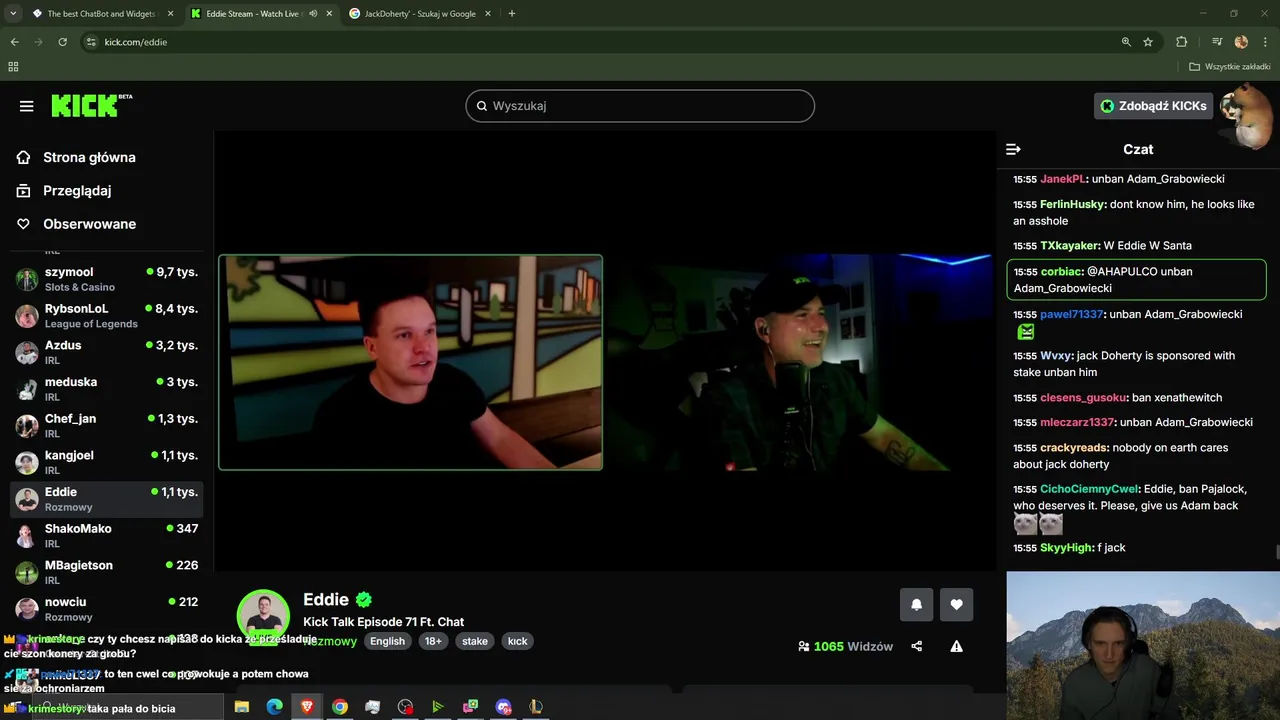This screenshot has width=1280, height=720.
Task: Click the zoom magnifier in the address bar
Action: pyautogui.click(x=1126, y=42)
